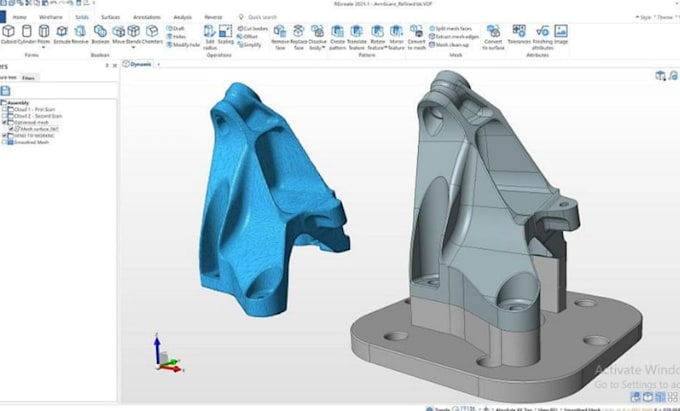The image size is (680, 411).
Task: Click the Convert to surface icon
Action: point(493,37)
